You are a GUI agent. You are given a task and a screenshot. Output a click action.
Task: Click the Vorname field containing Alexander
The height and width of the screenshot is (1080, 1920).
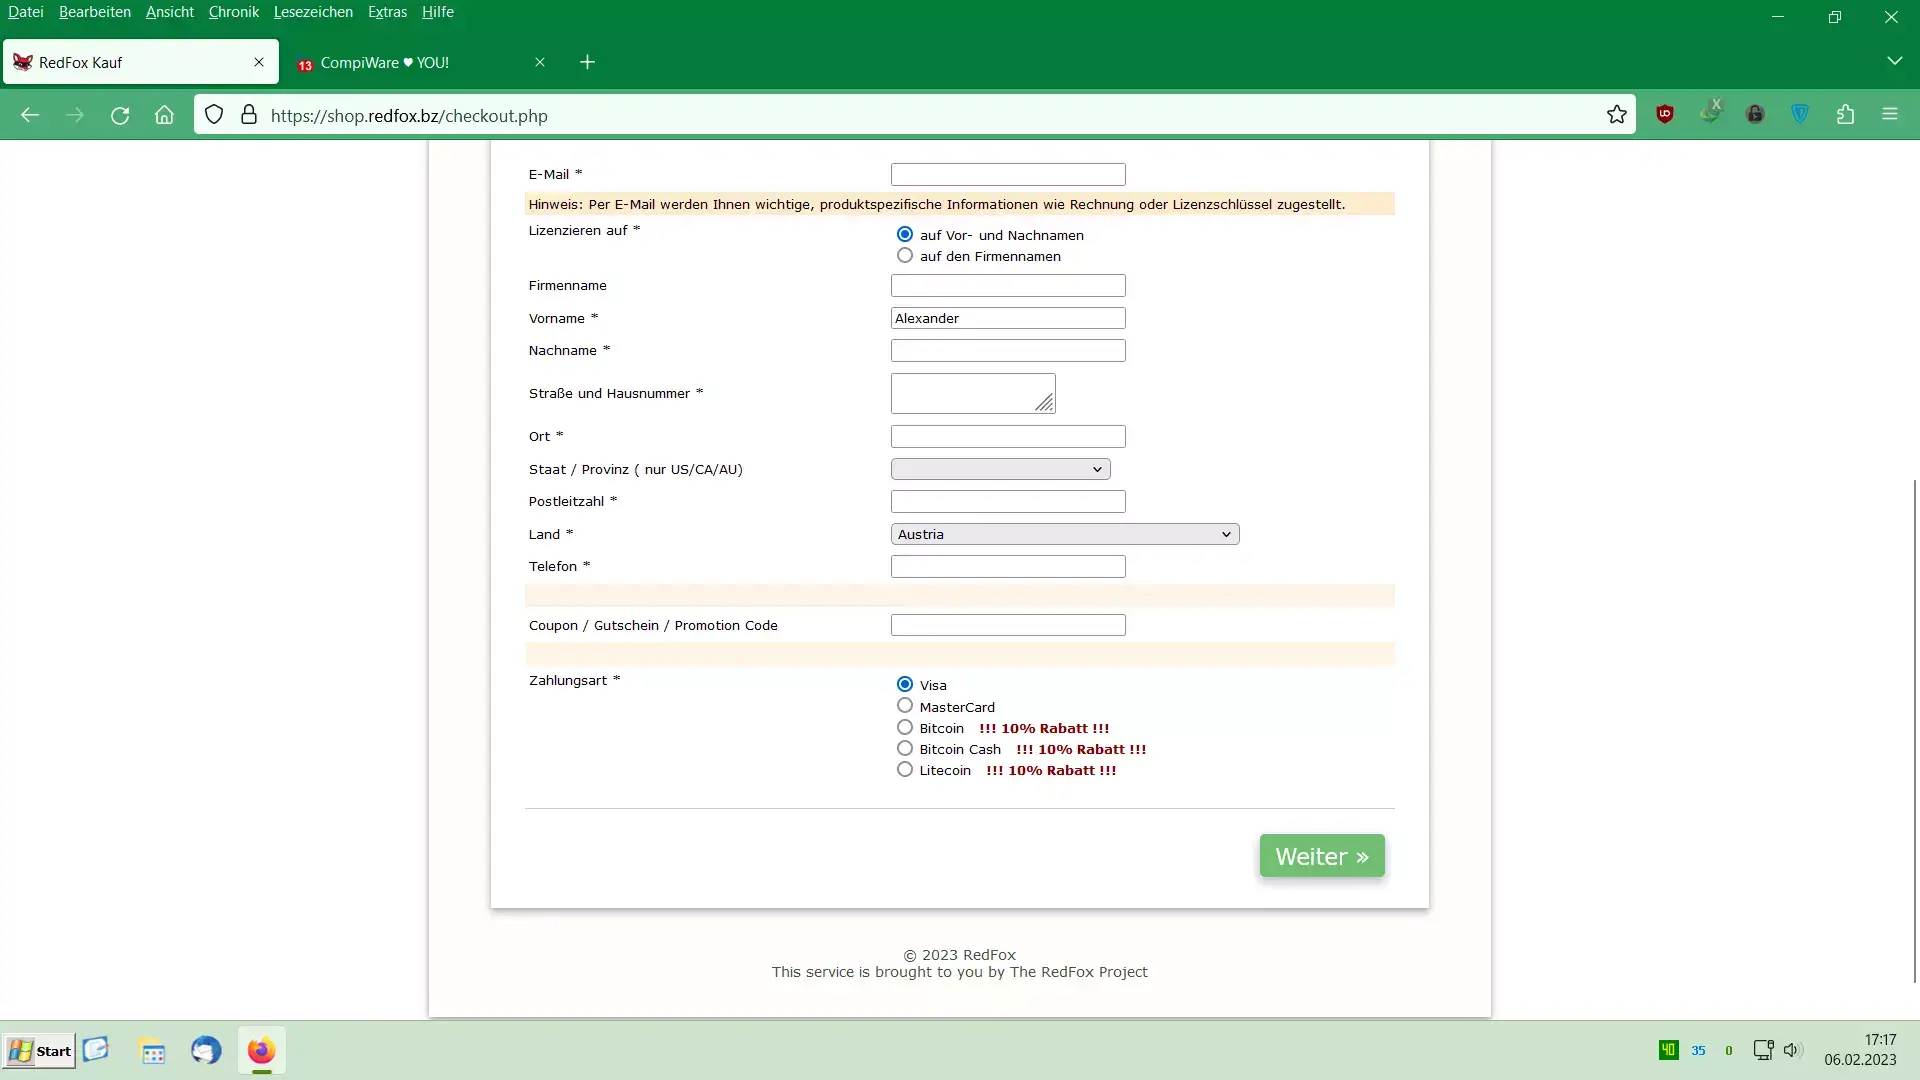pos(1008,318)
